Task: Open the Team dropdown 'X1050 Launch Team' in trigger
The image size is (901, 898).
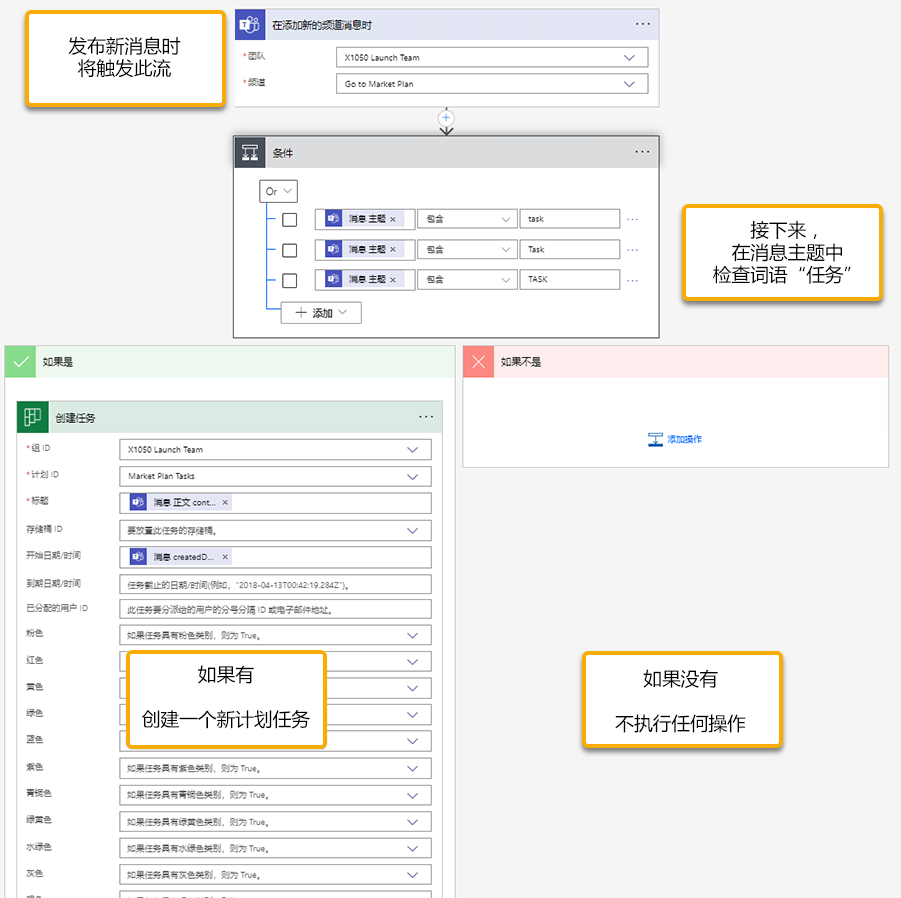Action: (492, 57)
